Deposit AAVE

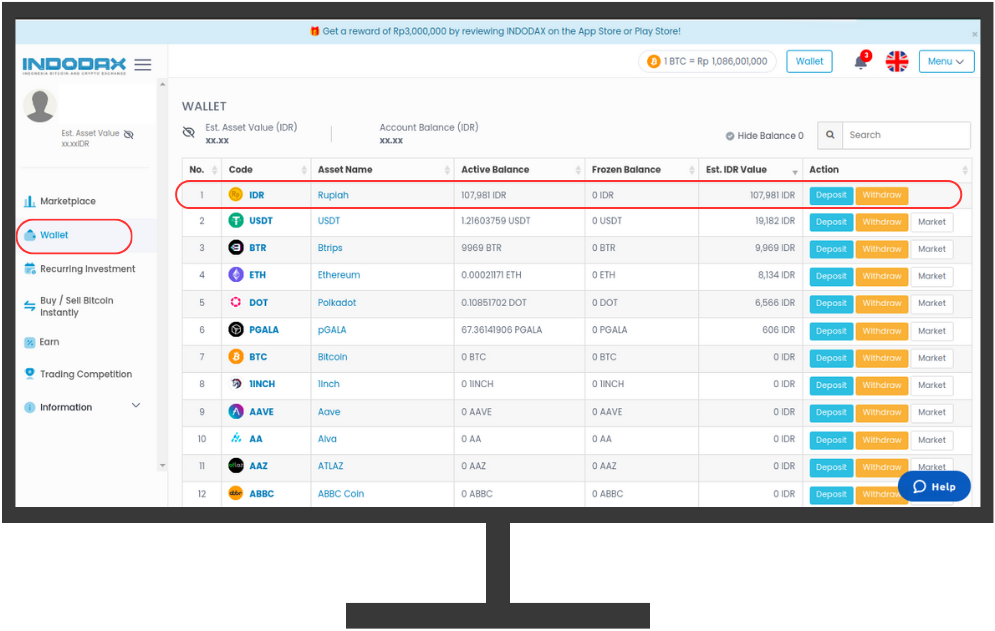pos(831,413)
